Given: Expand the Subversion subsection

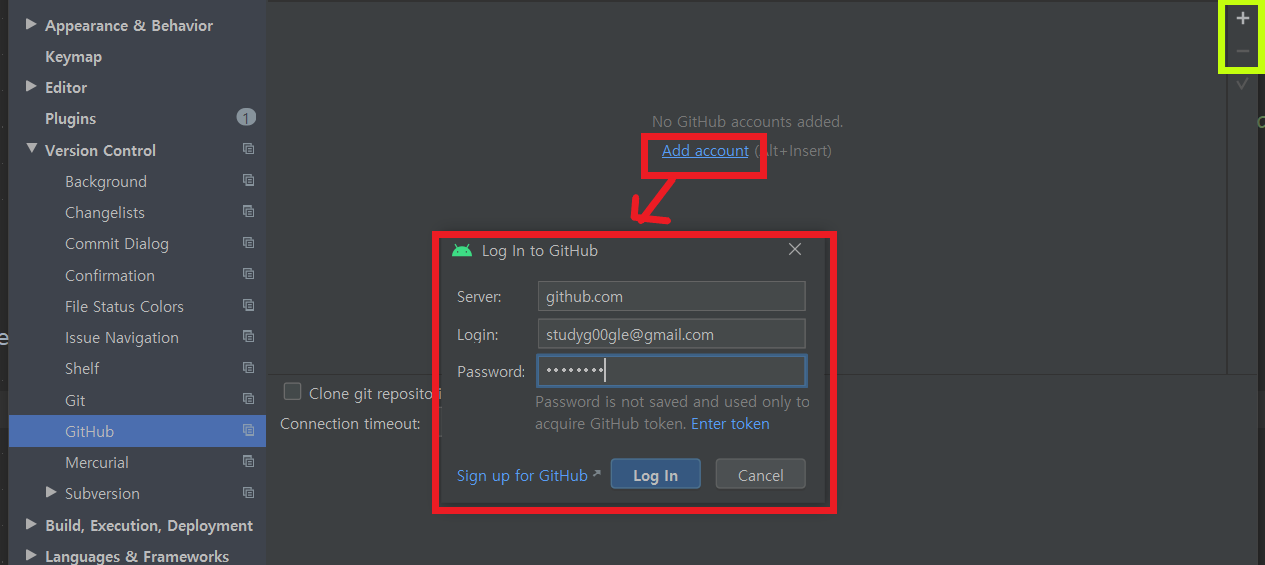Looking at the screenshot, I should [51, 492].
